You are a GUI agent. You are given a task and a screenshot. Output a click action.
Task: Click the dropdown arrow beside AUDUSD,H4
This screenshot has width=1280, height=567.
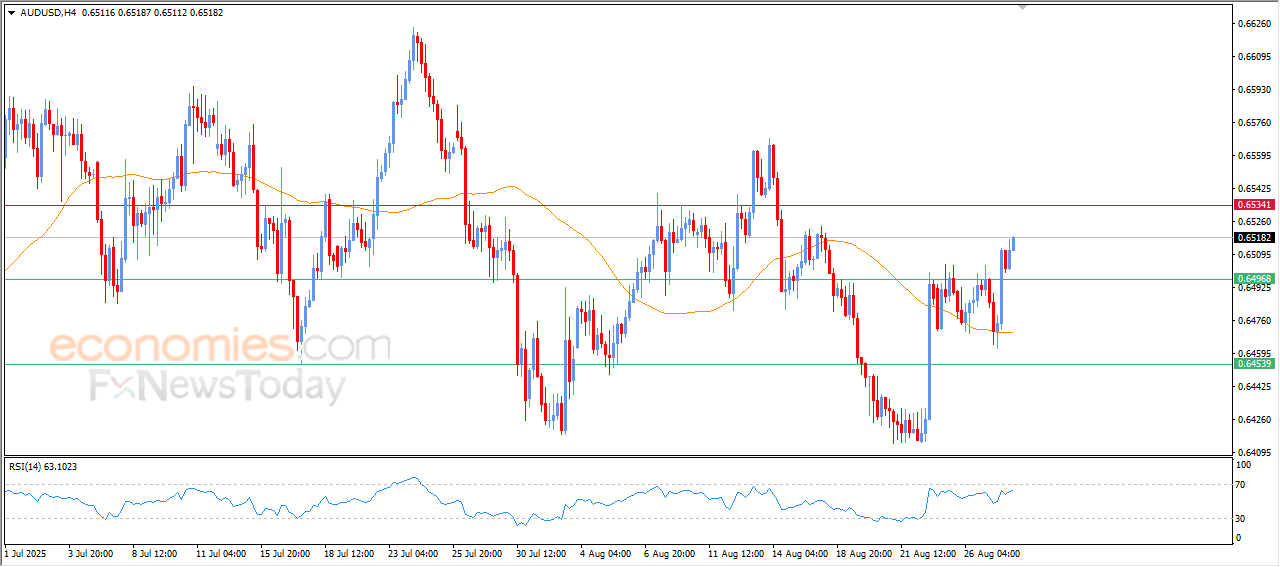tap(11, 13)
